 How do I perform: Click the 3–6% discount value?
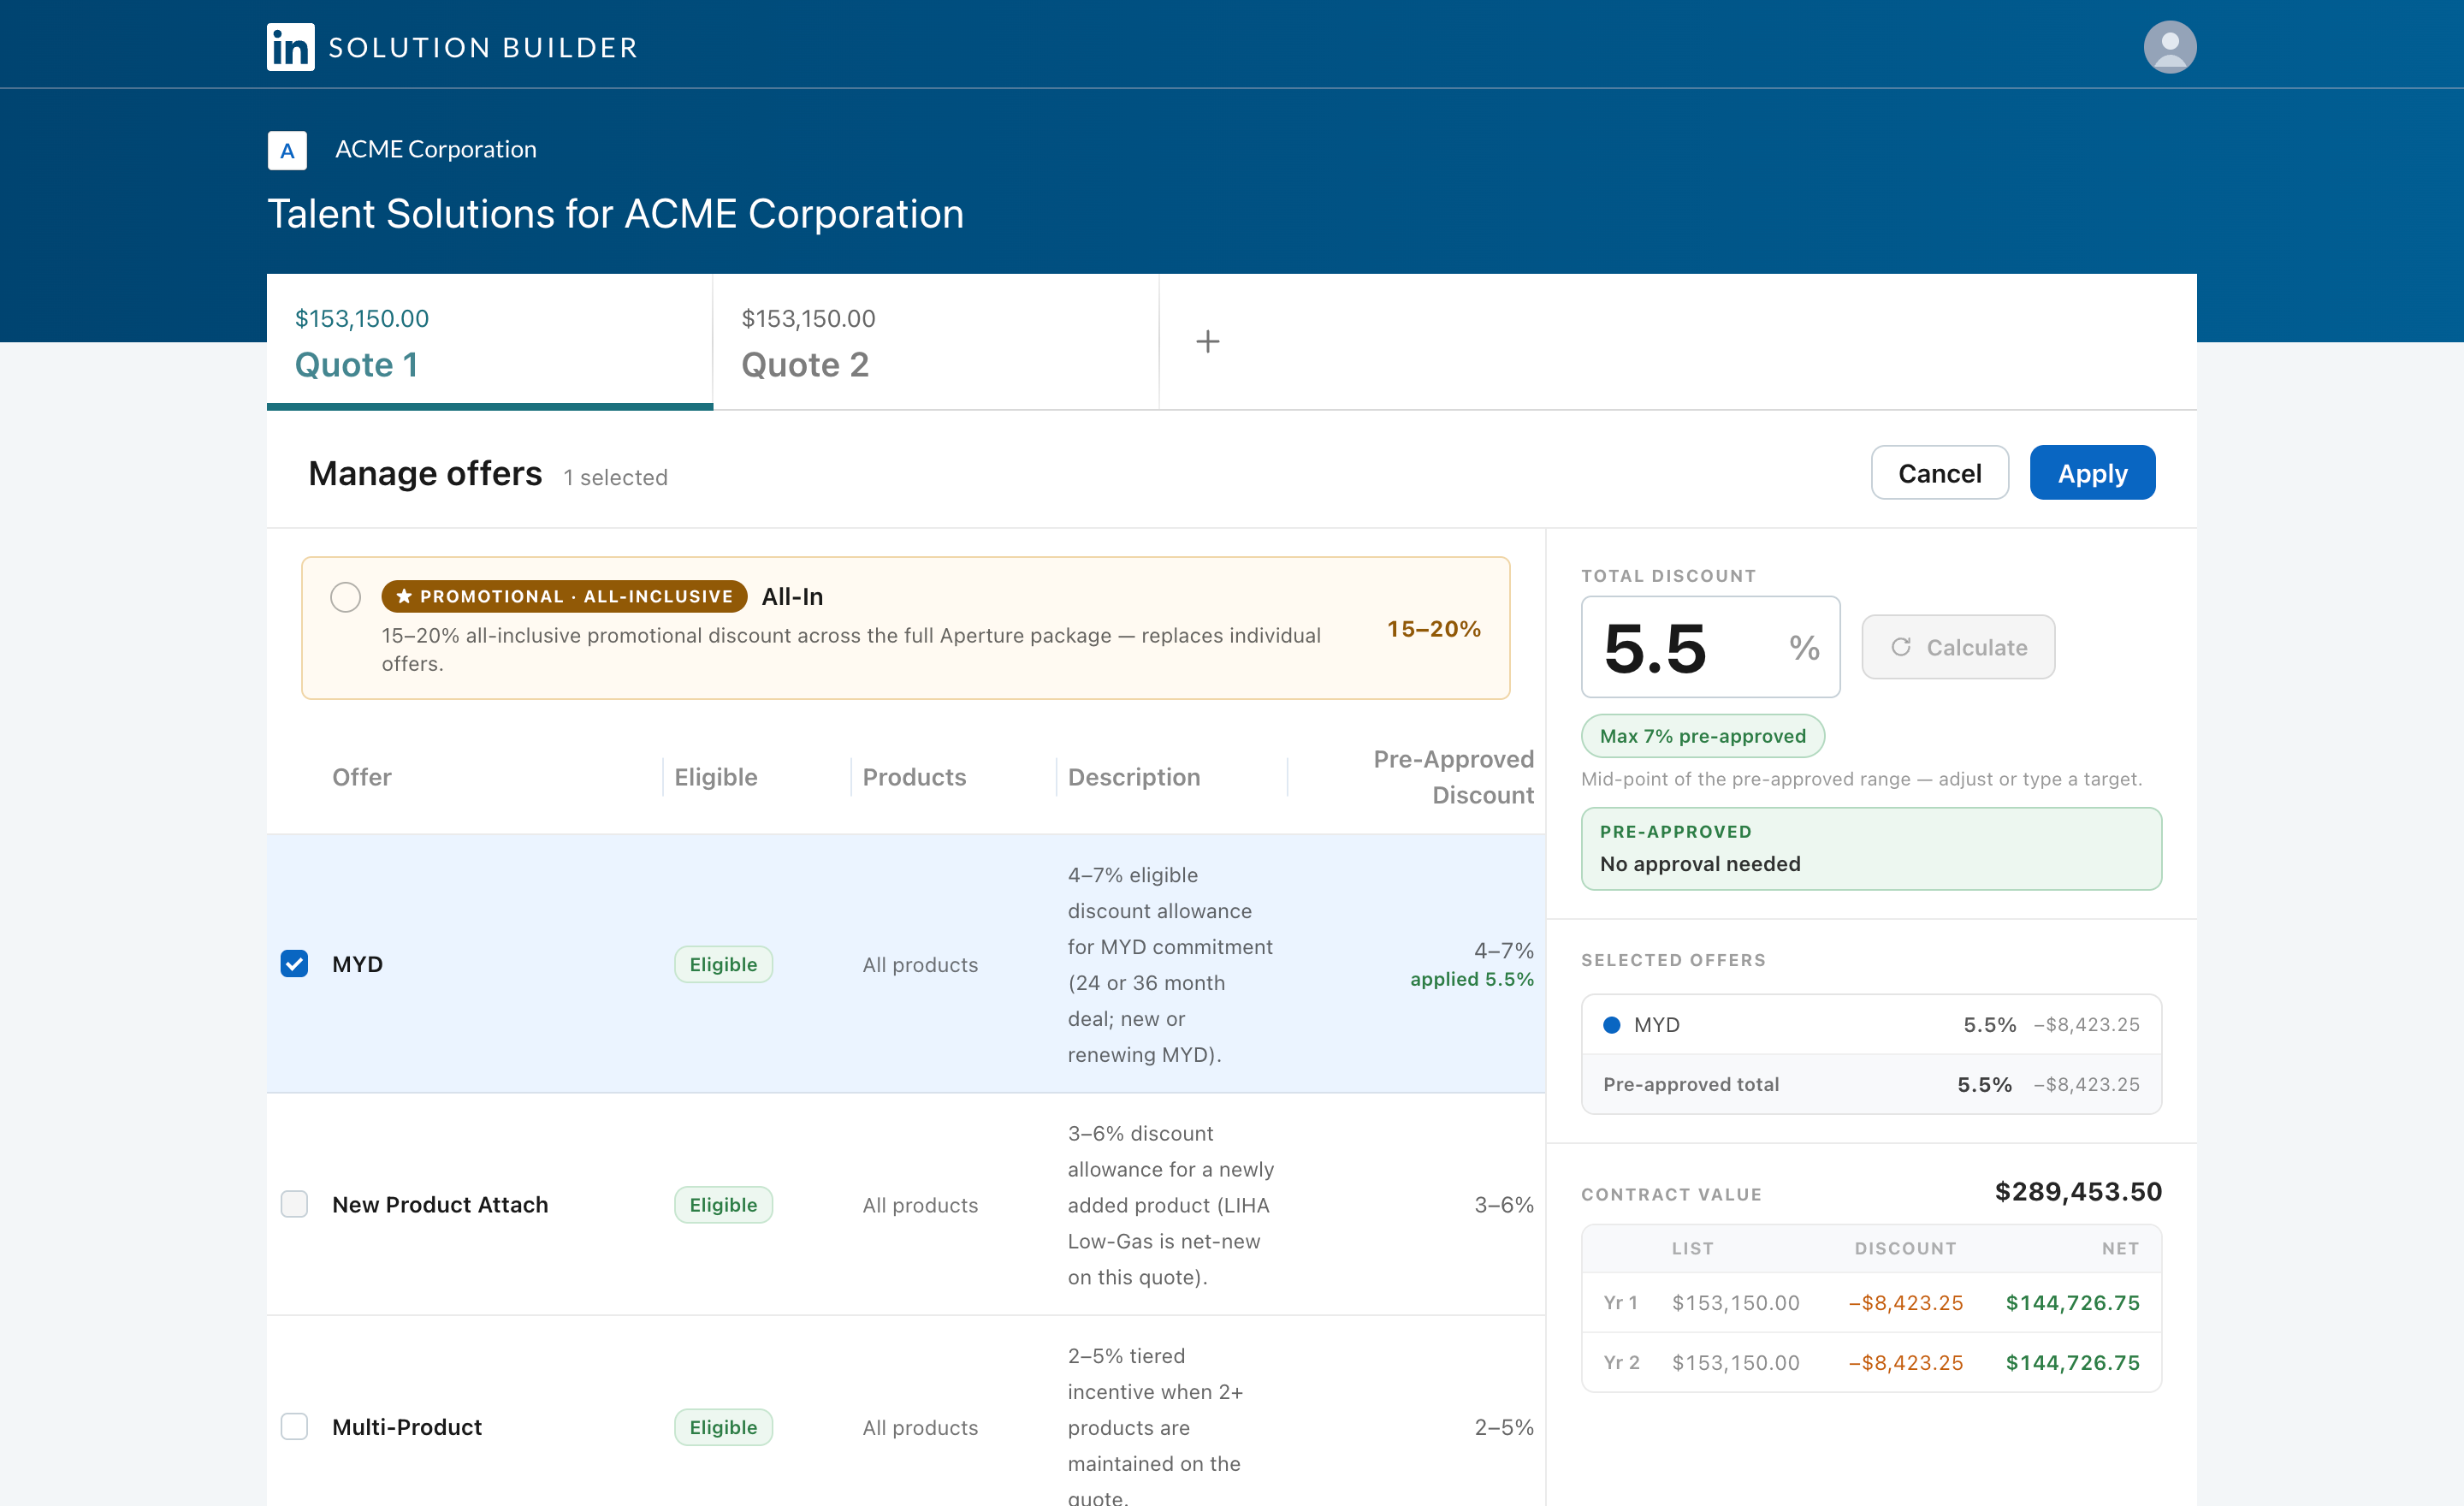tap(1504, 1204)
